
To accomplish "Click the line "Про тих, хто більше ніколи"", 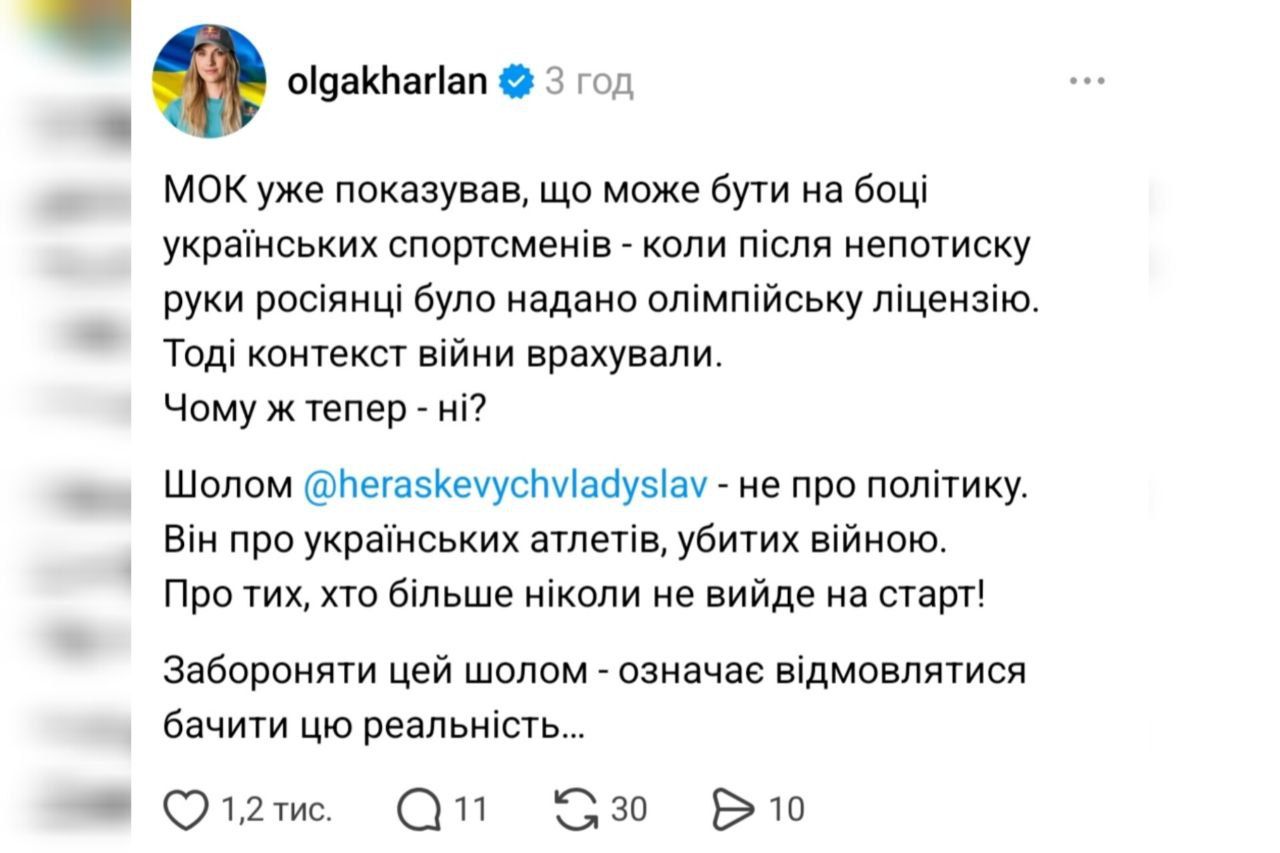I will pyautogui.click(x=574, y=597).
